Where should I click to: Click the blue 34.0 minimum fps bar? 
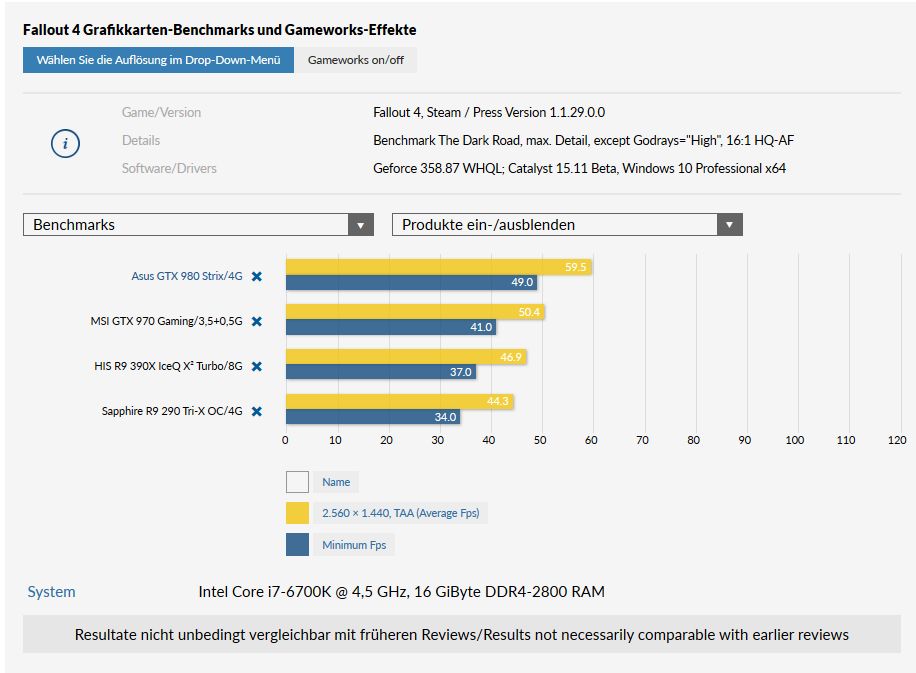pyautogui.click(x=373, y=417)
